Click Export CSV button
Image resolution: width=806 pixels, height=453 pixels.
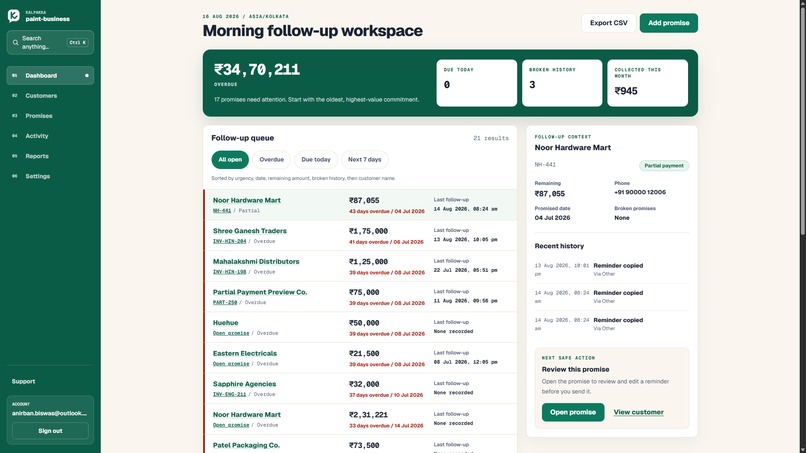pyautogui.click(x=609, y=23)
